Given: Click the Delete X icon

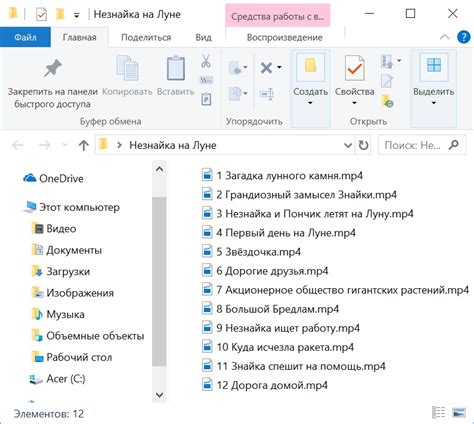Looking at the screenshot, I should 266,68.
